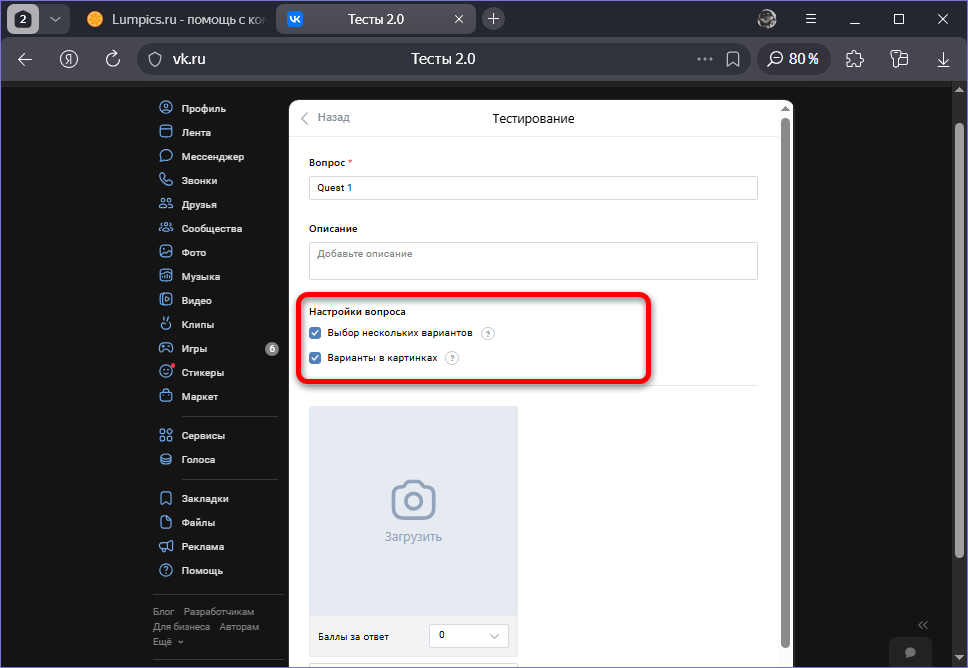
Task: Click the vk.ru address bar
Action: pyautogui.click(x=443, y=59)
